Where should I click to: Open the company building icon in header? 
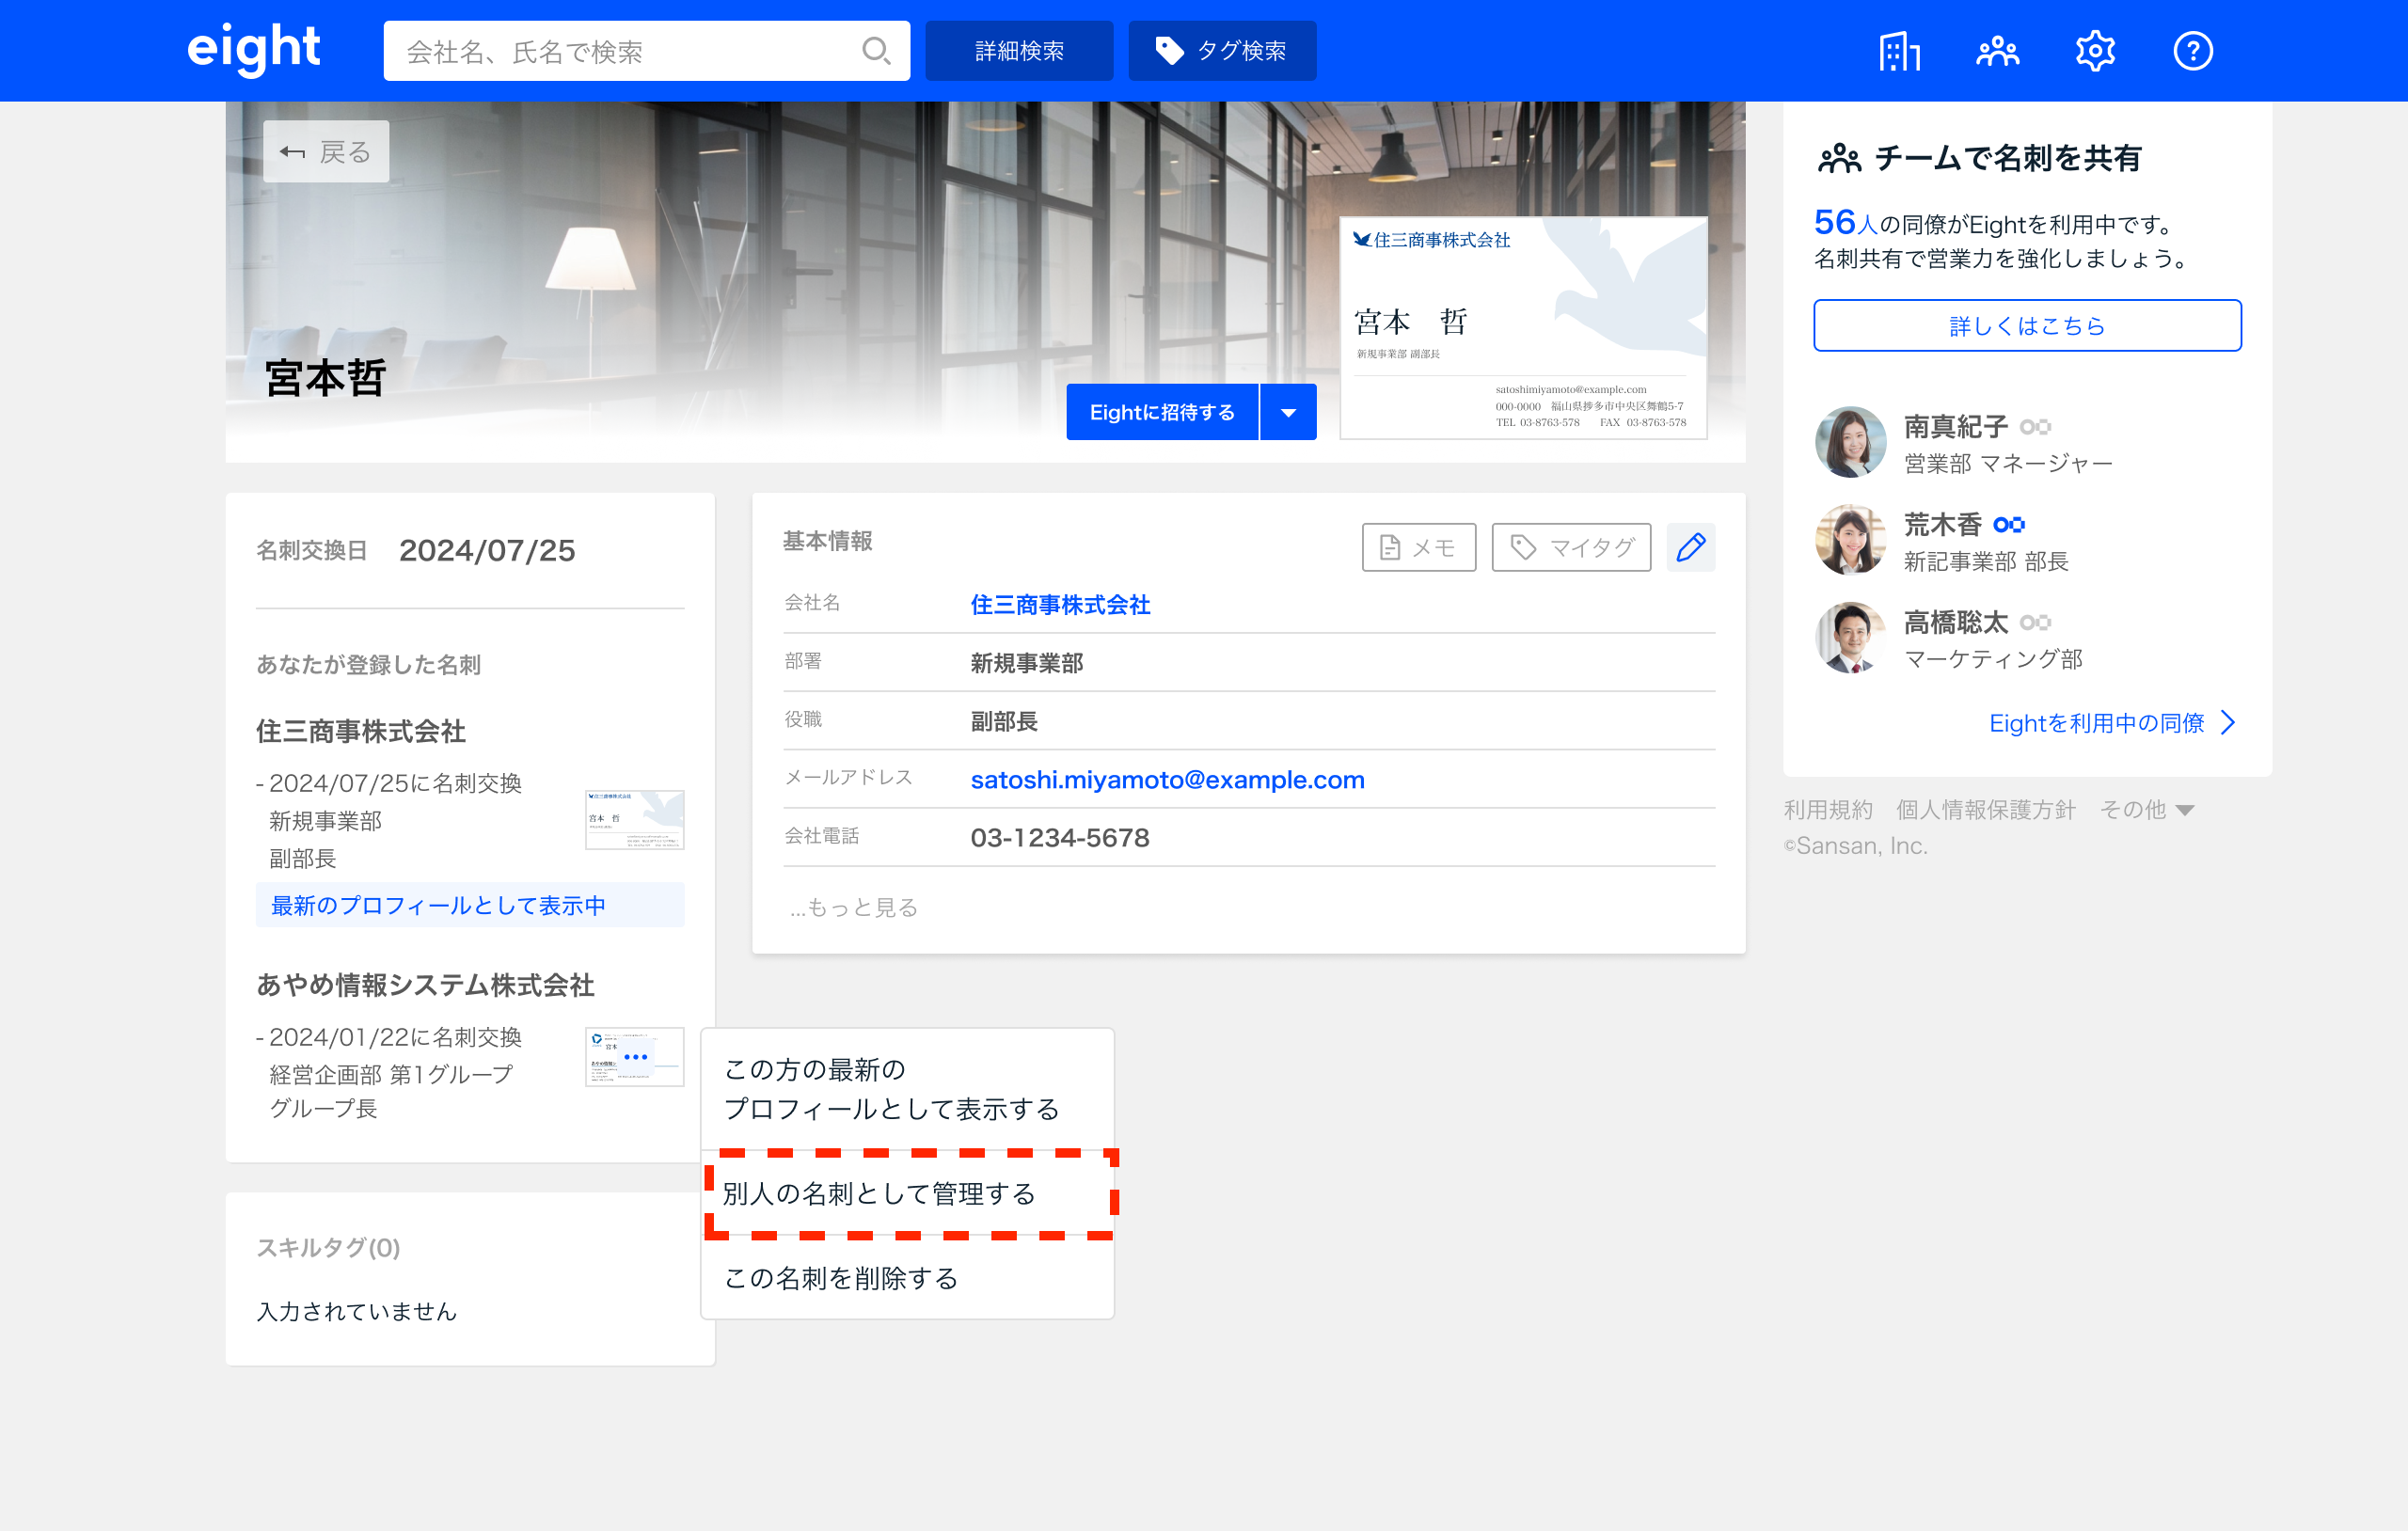click(1898, 51)
